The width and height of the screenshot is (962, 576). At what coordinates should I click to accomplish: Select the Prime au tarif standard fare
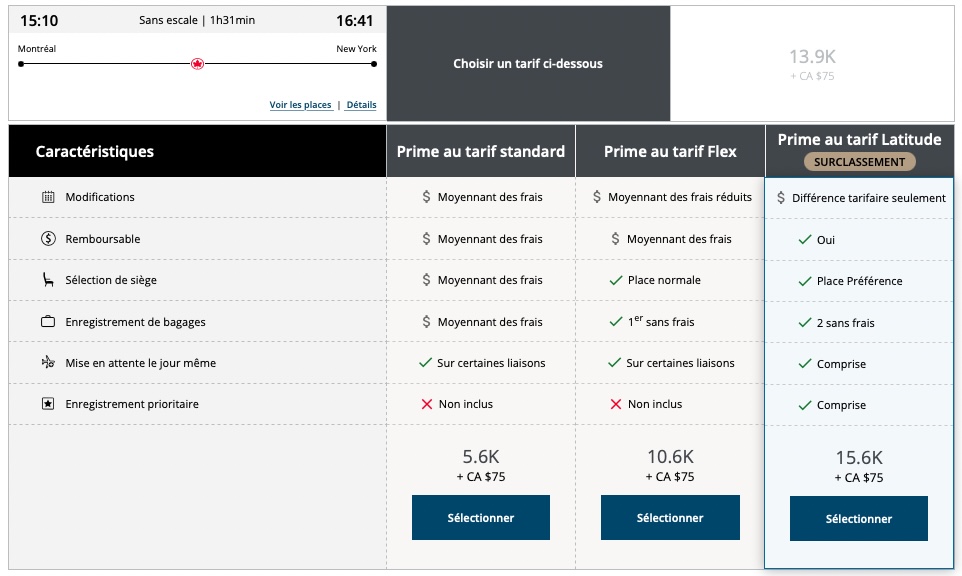pyautogui.click(x=480, y=517)
